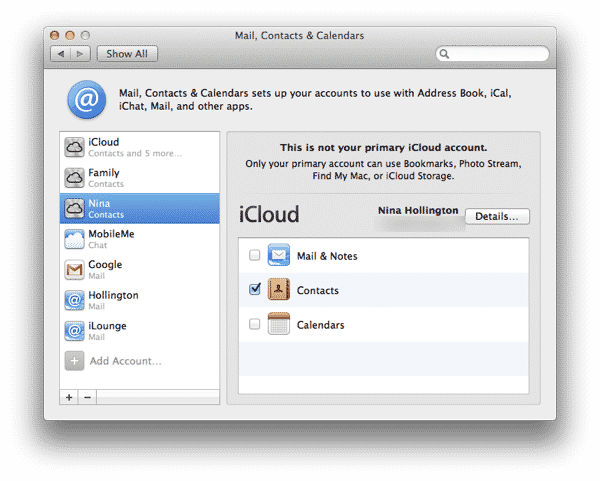The width and height of the screenshot is (600, 481).
Task: Click the Contacts address book icon
Action: click(279, 289)
